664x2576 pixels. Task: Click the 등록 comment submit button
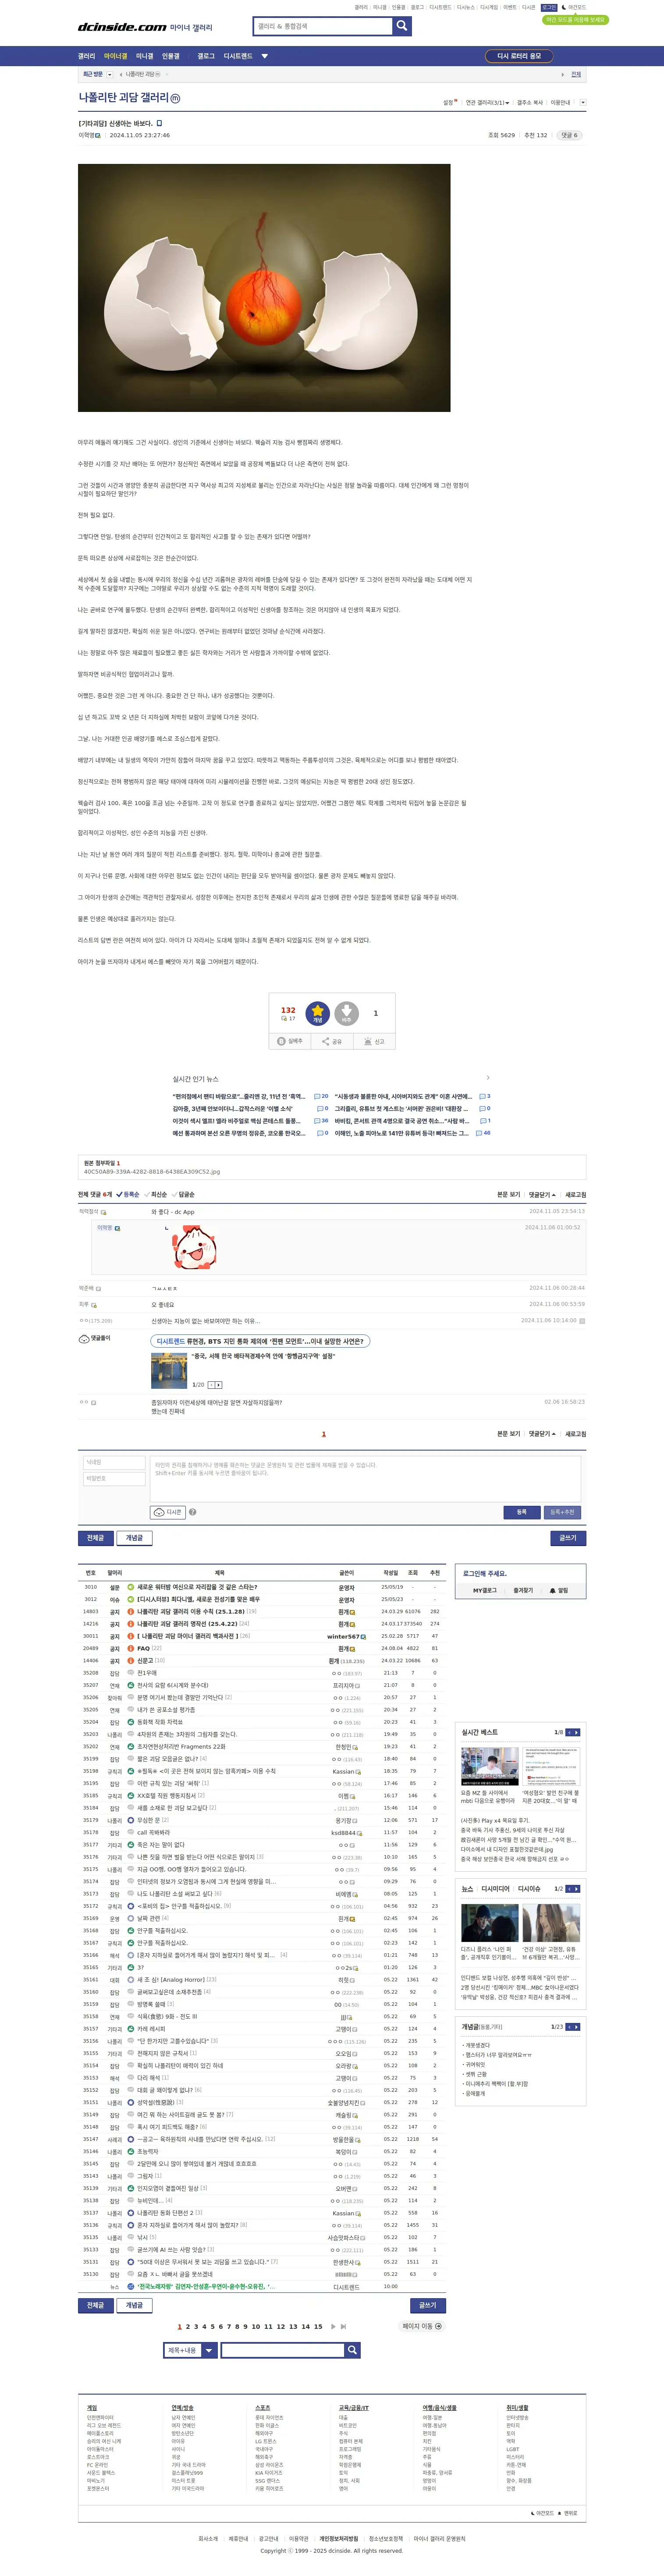(x=521, y=1512)
